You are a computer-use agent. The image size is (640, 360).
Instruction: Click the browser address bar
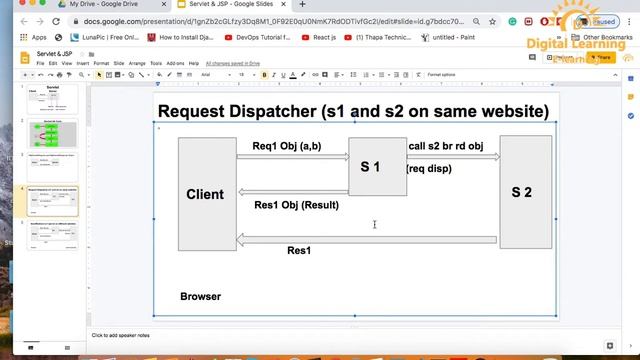click(x=273, y=22)
